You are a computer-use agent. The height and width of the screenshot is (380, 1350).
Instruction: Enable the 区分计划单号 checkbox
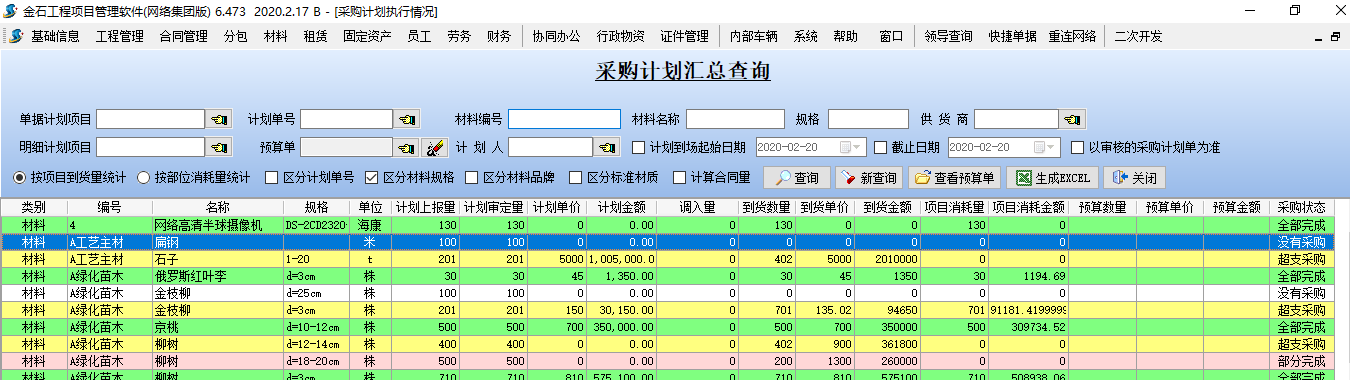[272, 178]
